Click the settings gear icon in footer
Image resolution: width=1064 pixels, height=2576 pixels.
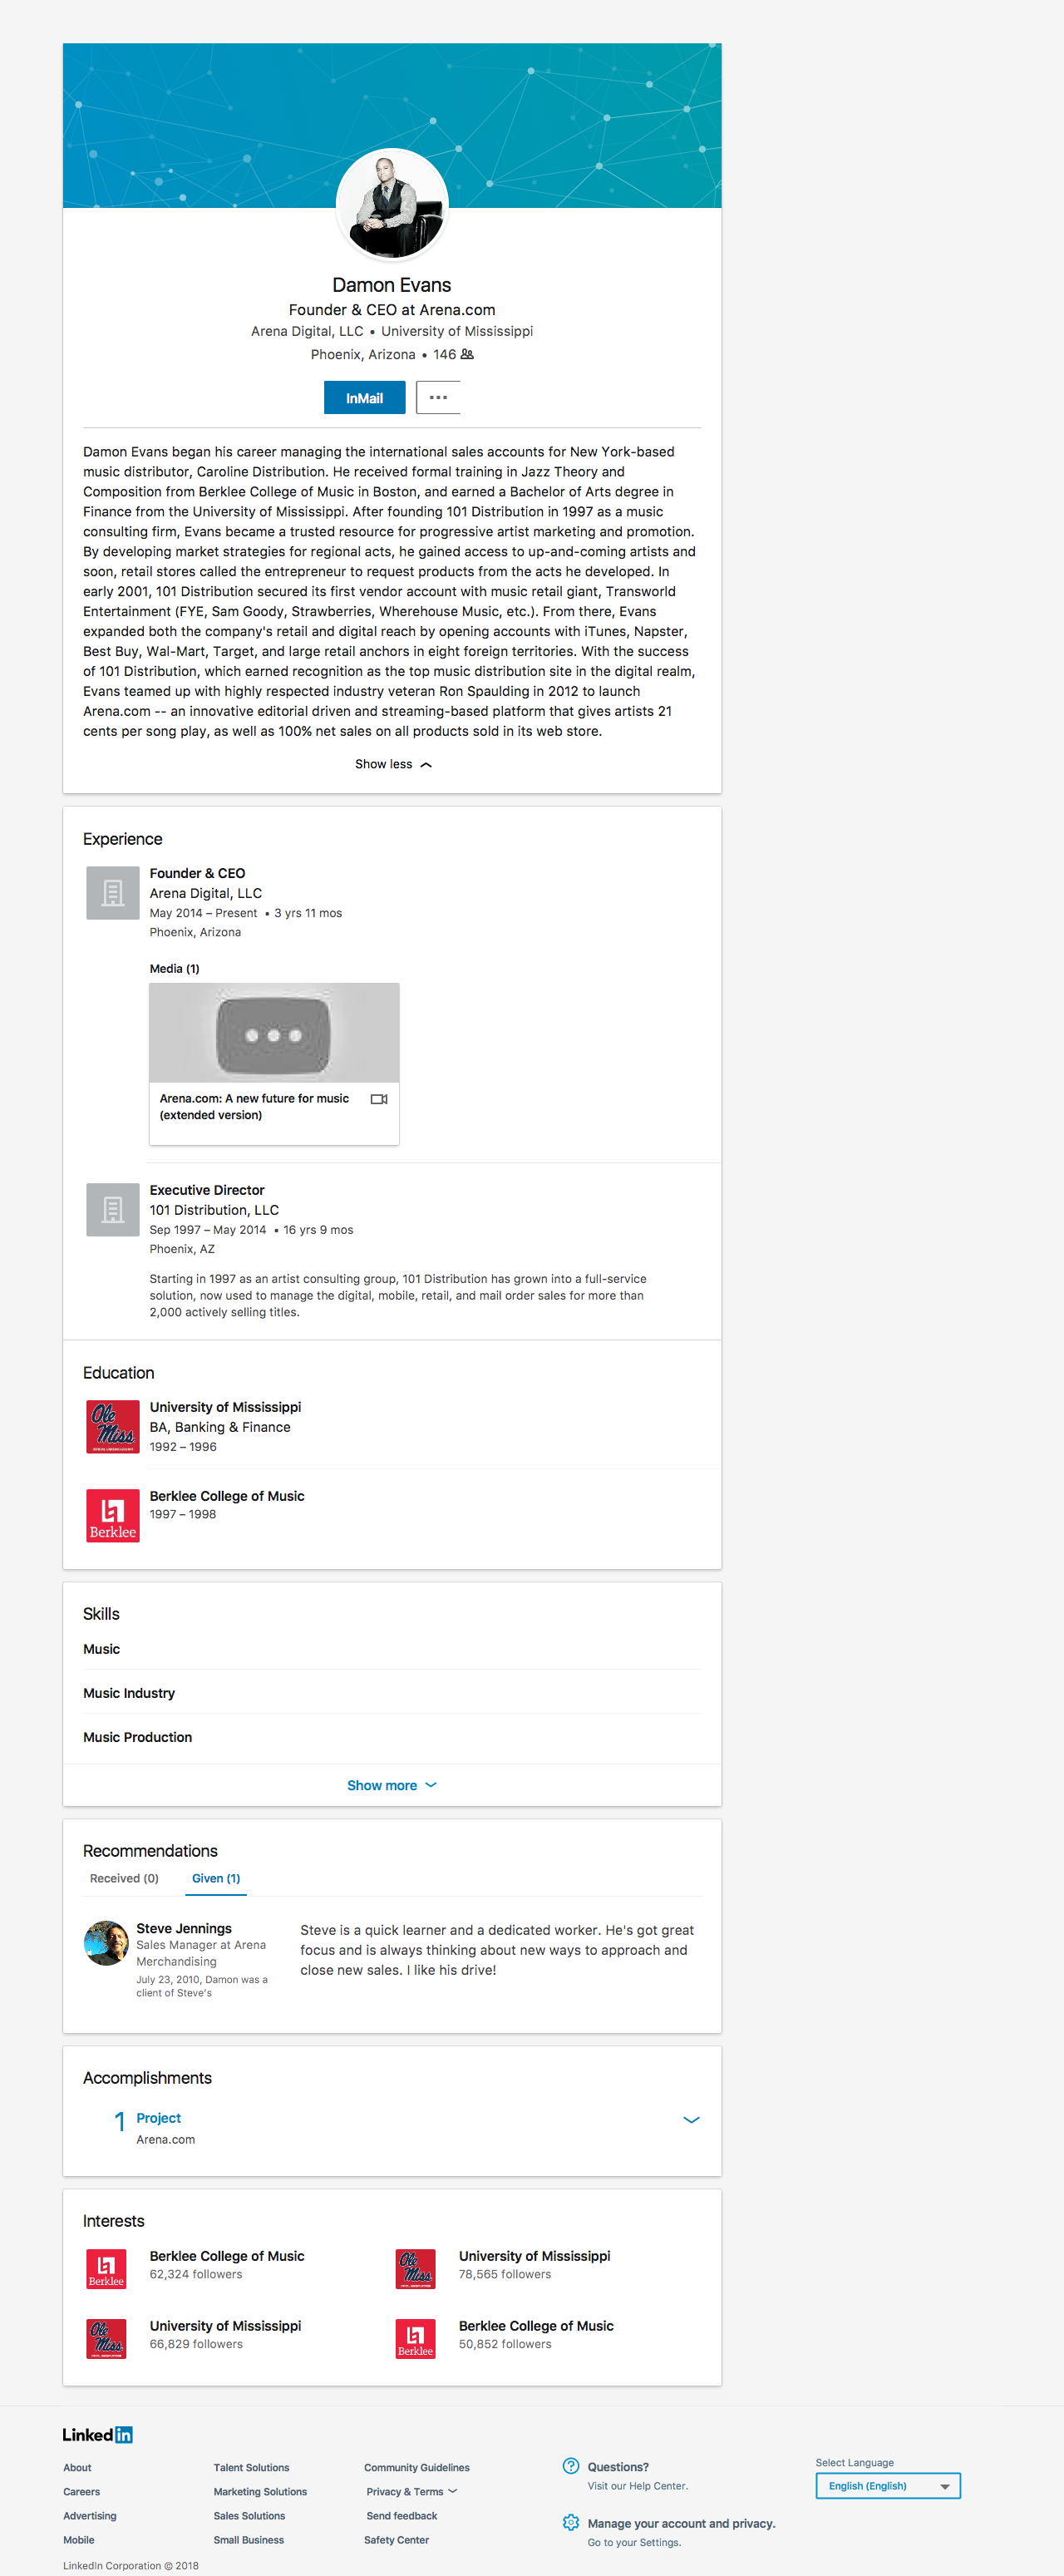(571, 2522)
